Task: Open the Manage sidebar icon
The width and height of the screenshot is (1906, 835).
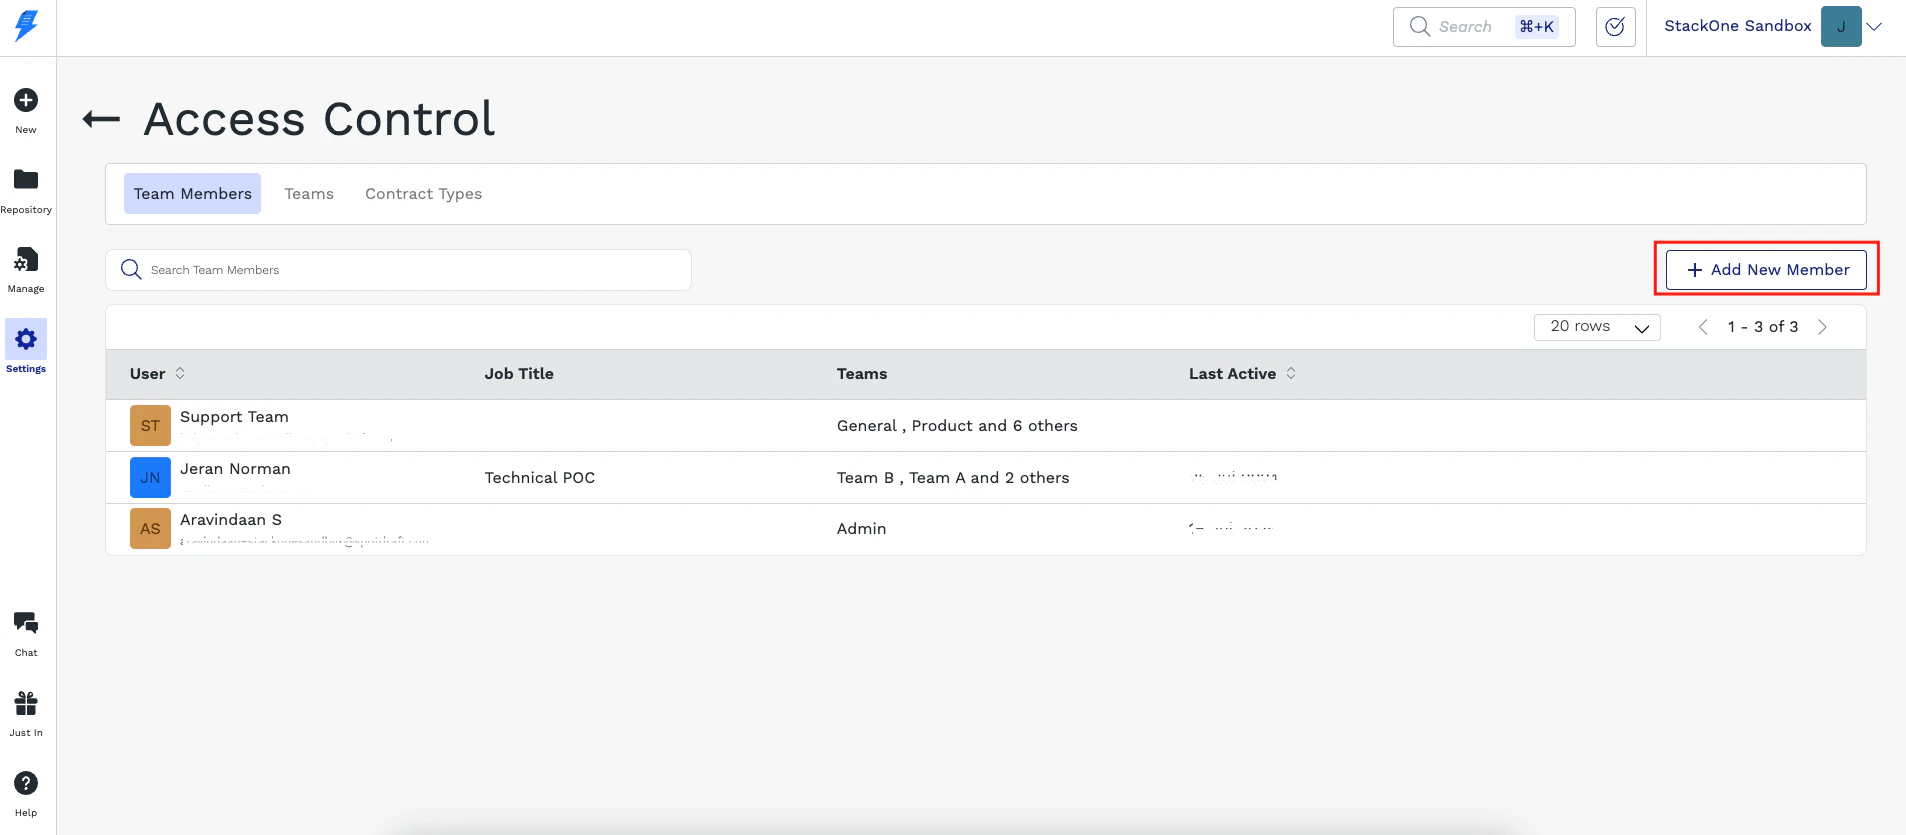Action: pos(26,260)
